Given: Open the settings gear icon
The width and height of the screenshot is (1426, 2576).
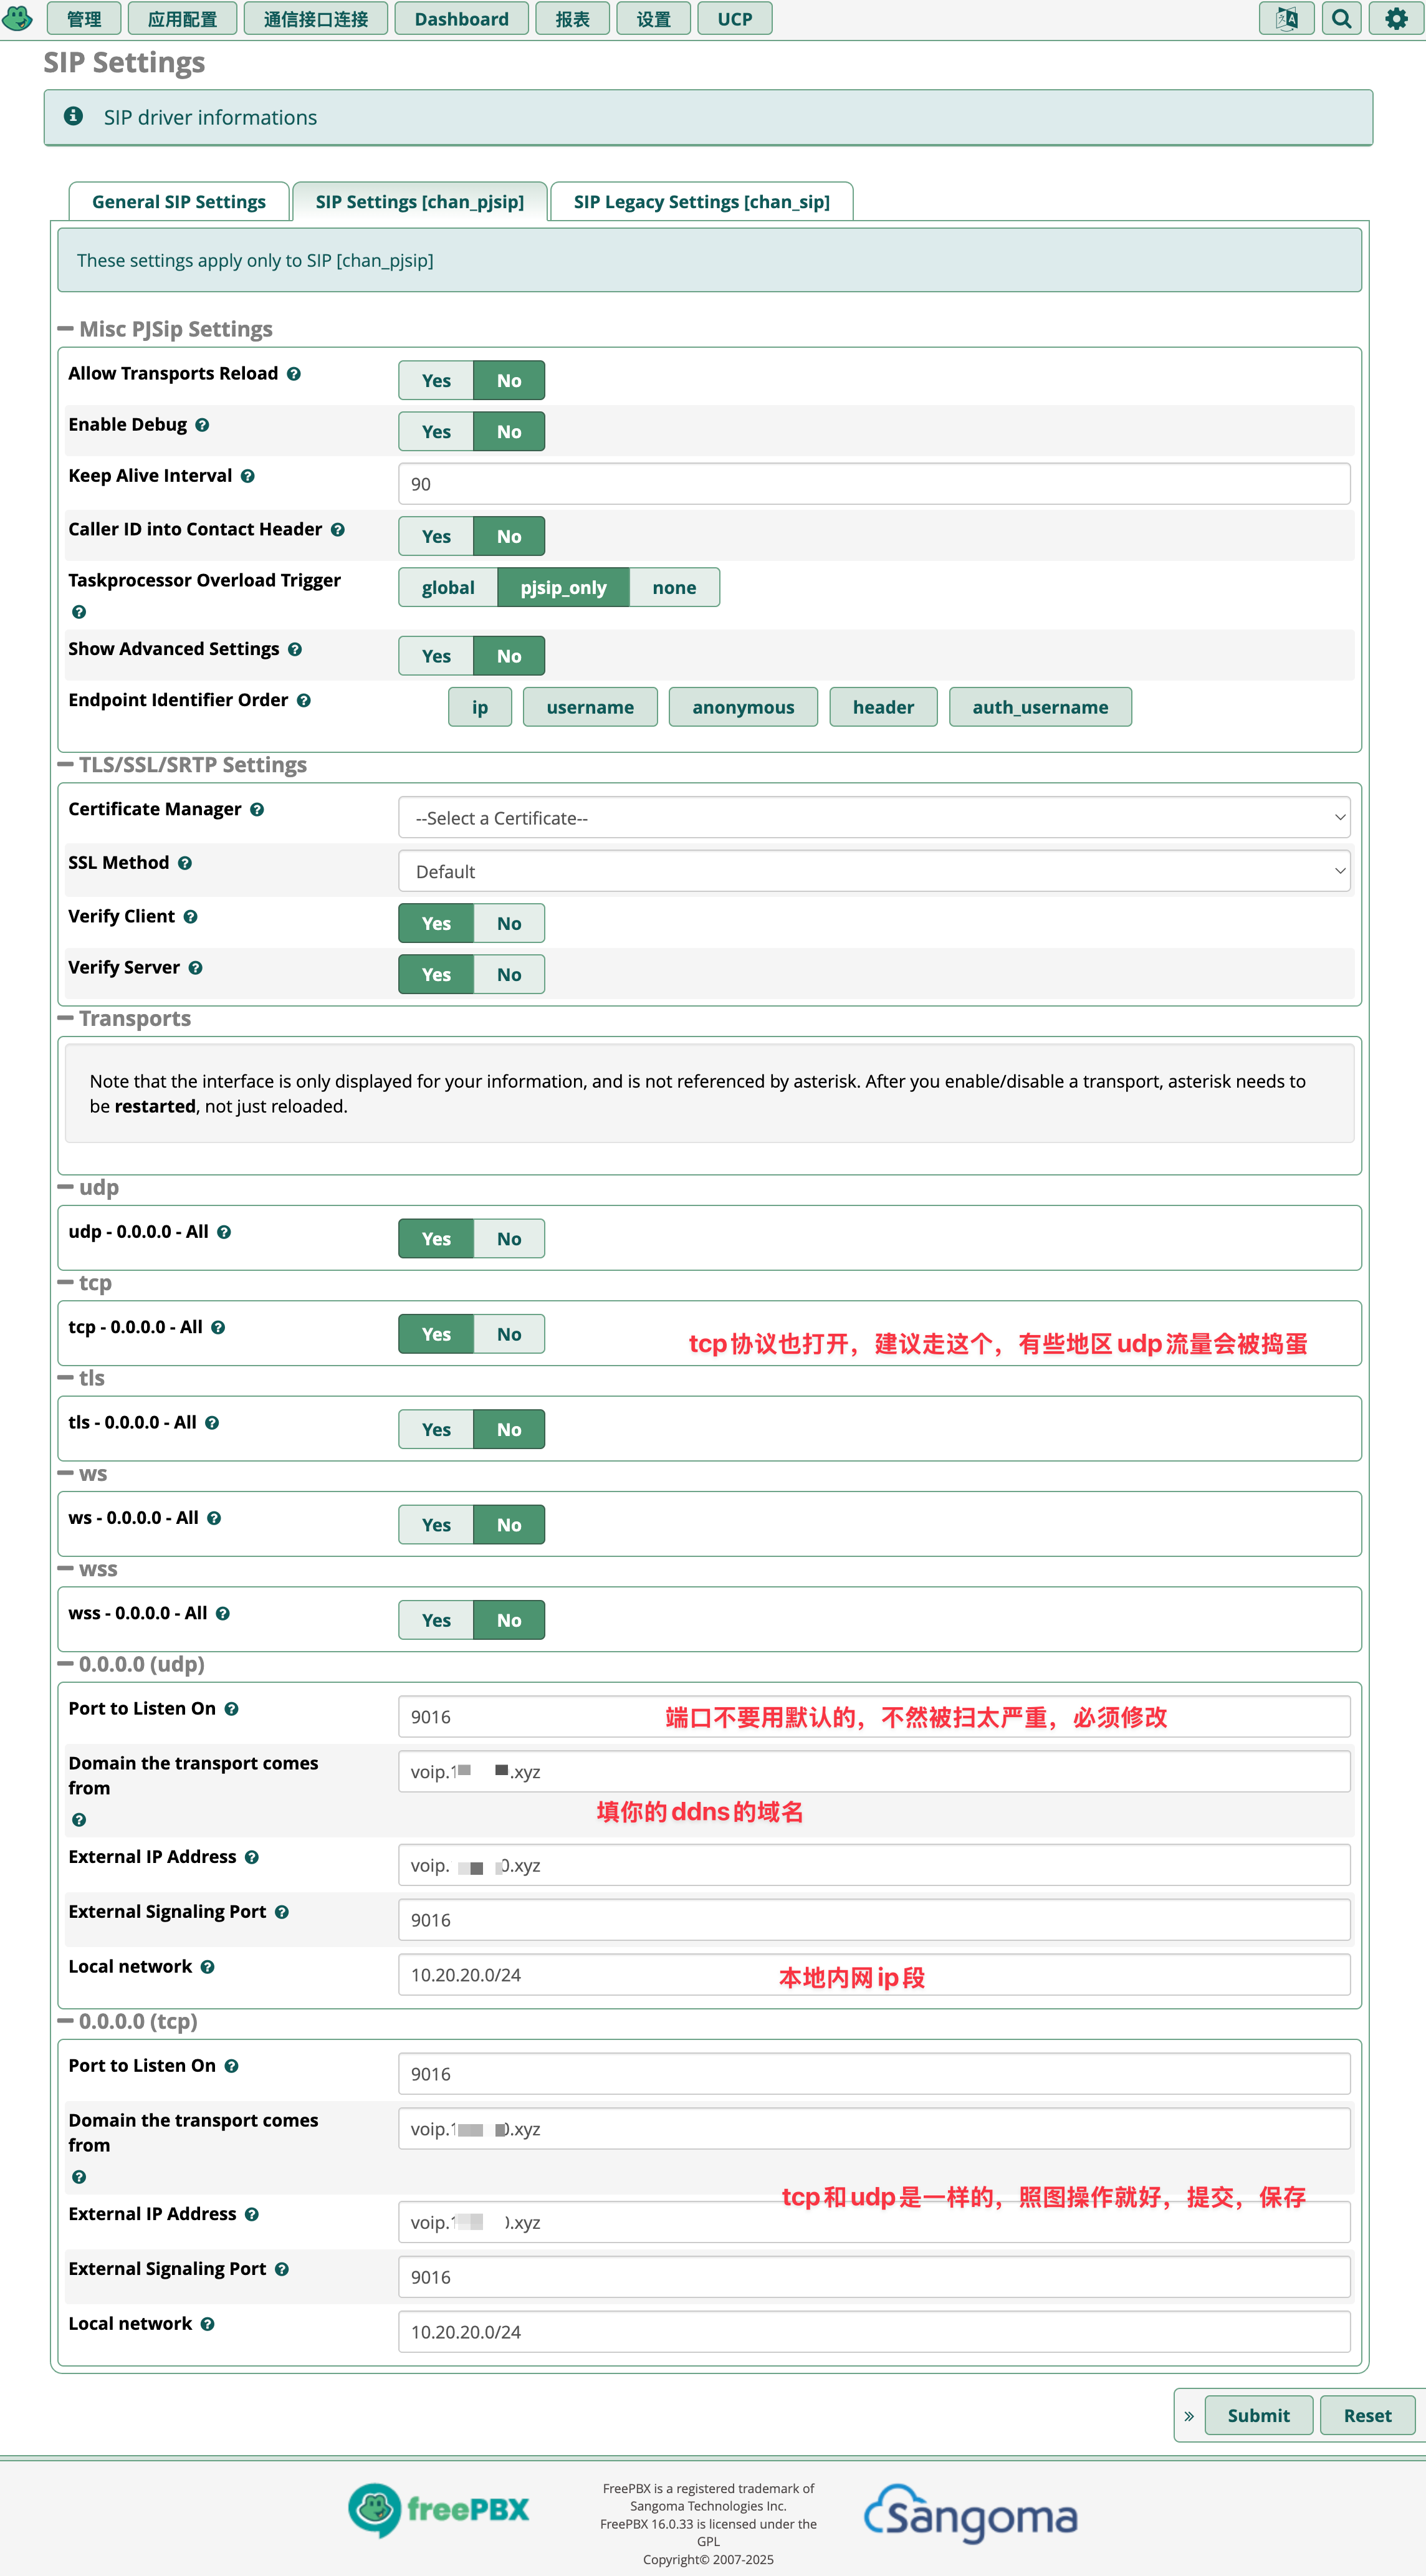Looking at the screenshot, I should (1396, 18).
